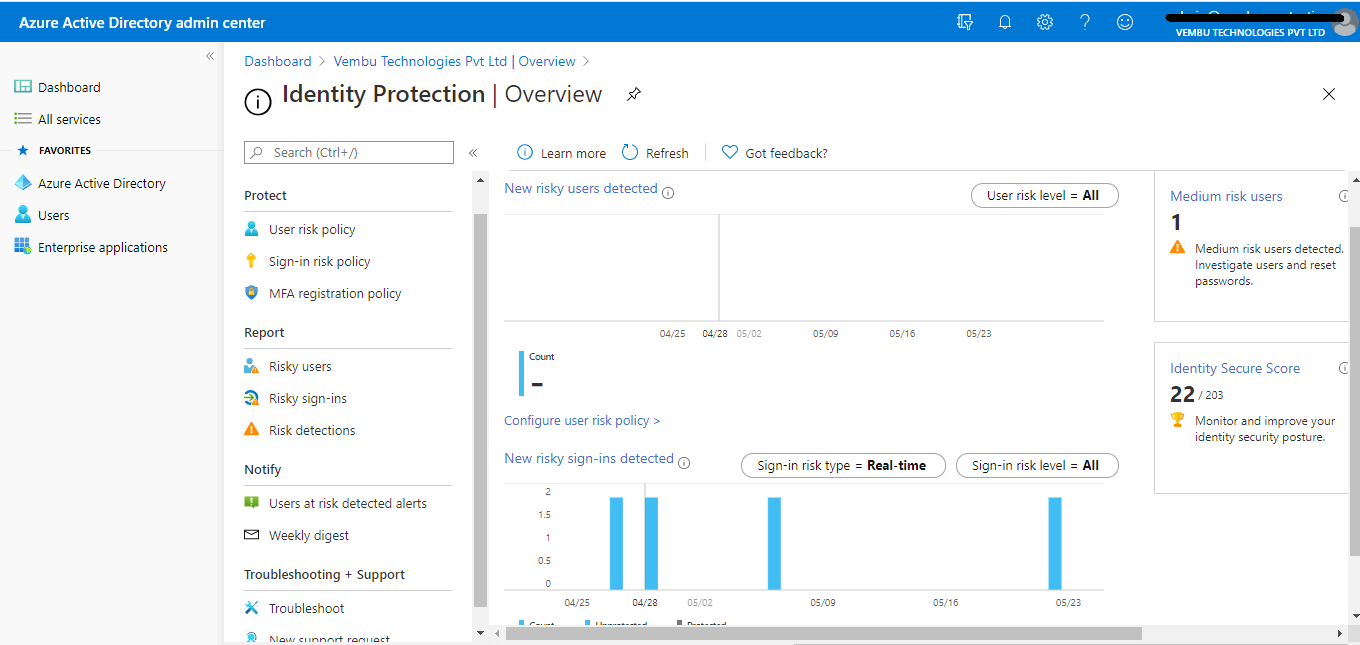
Task: Open the notifications bell
Action: tap(1005, 21)
